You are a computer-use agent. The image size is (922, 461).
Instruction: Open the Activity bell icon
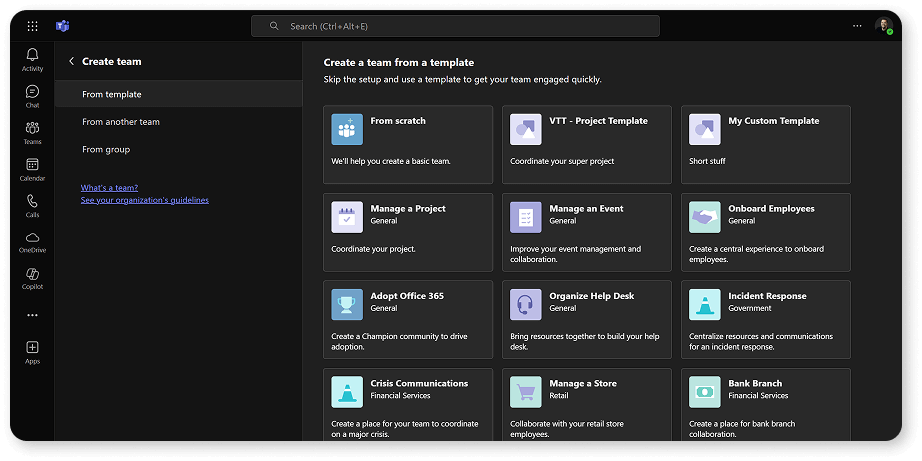32,55
